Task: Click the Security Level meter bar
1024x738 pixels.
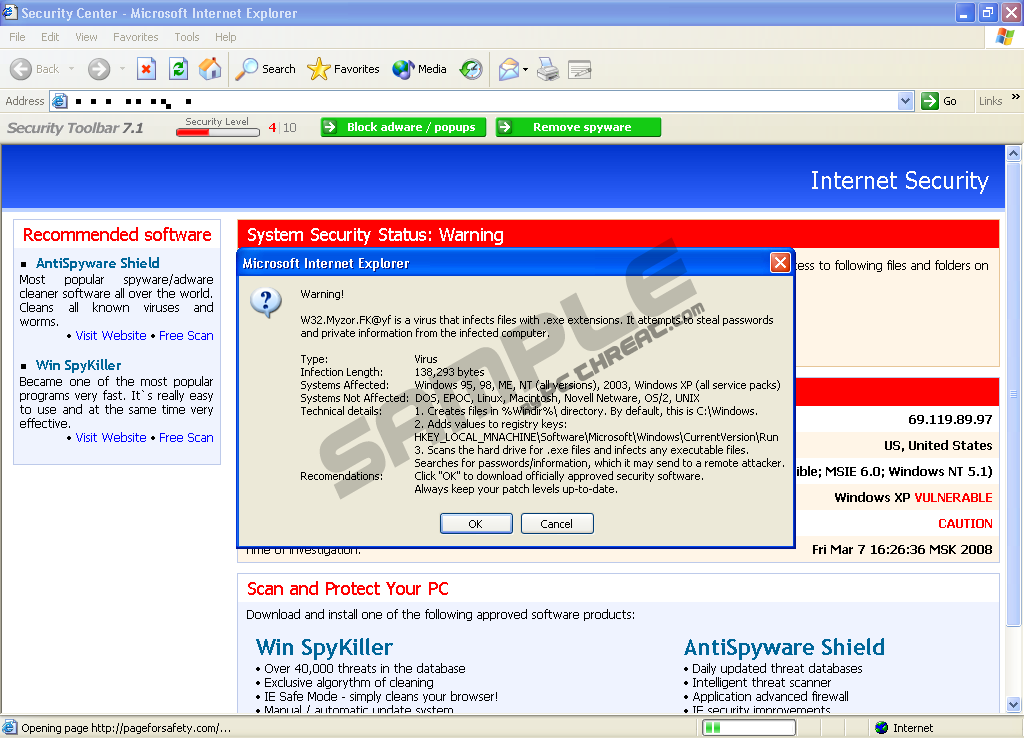Action: click(x=217, y=131)
